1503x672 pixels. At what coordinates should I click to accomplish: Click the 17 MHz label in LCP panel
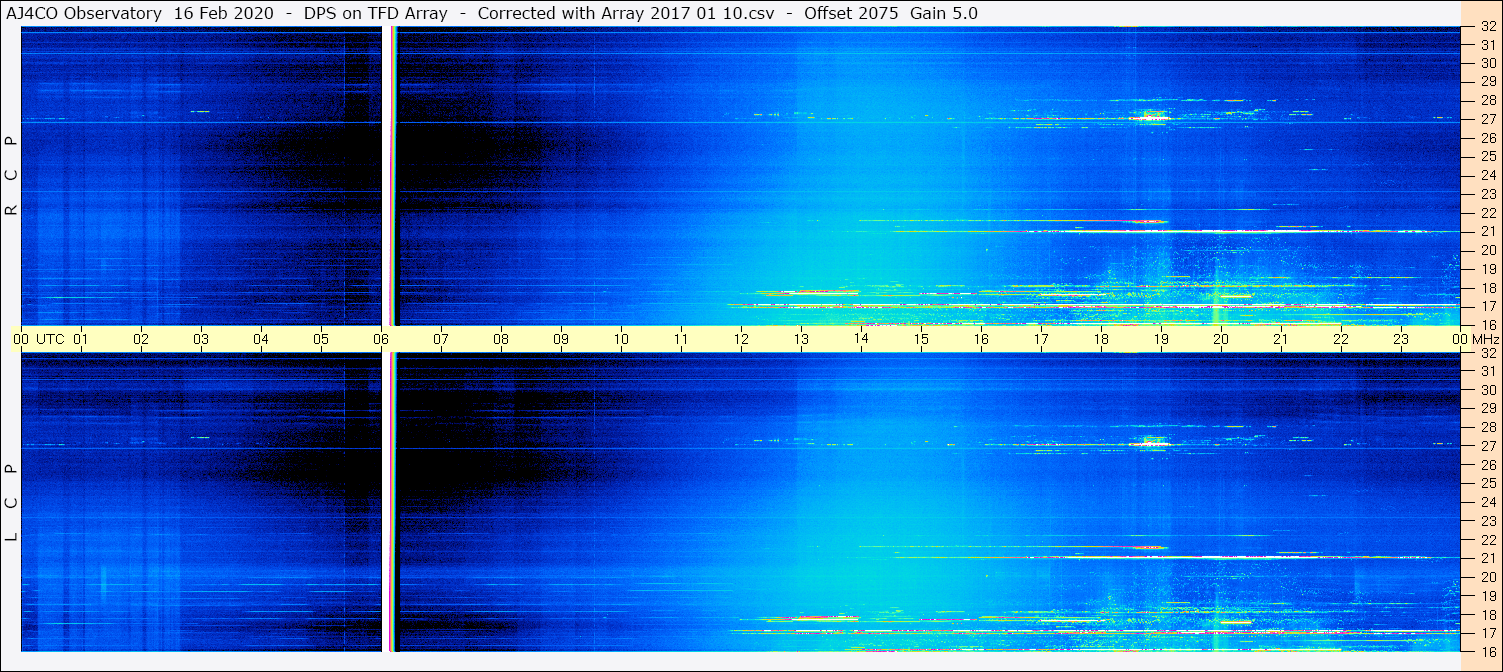(x=1487, y=633)
